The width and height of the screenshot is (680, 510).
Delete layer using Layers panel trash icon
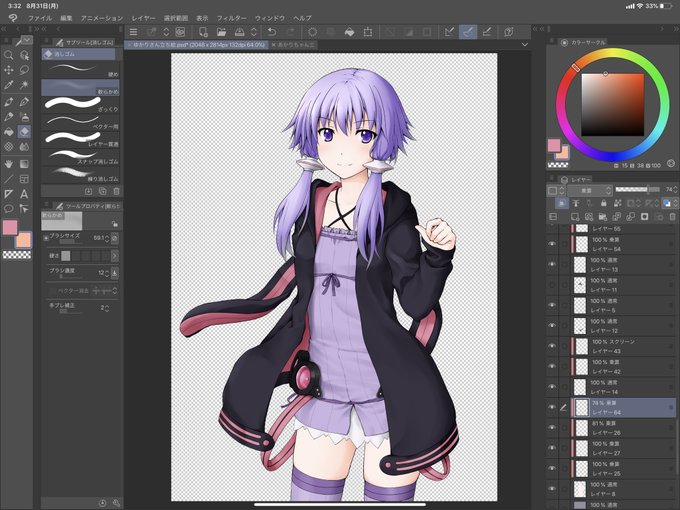pyautogui.click(x=672, y=216)
